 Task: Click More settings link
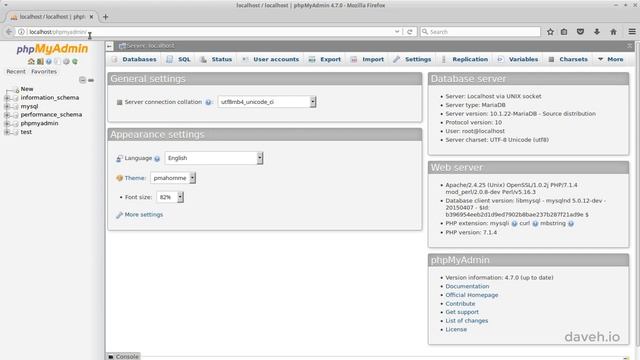[x=144, y=215]
